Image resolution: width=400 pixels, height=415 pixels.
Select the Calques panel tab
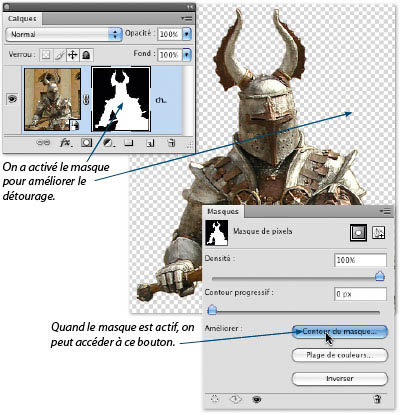point(22,18)
